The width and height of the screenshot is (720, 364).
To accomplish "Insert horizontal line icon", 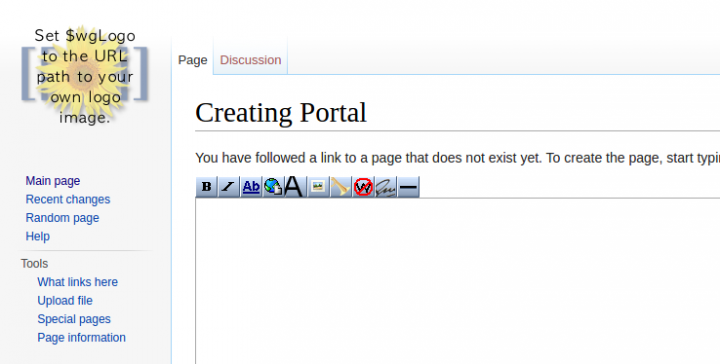I will pos(408,187).
